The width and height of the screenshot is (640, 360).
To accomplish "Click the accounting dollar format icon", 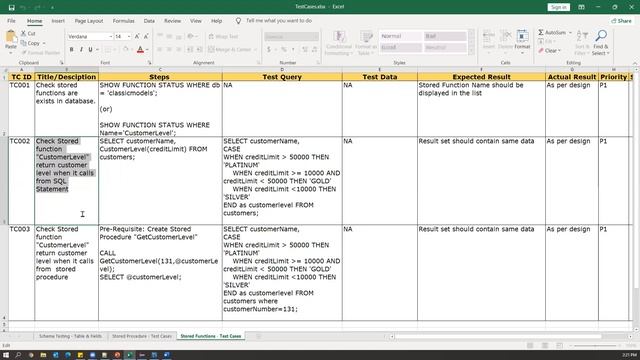I will click(269, 49).
